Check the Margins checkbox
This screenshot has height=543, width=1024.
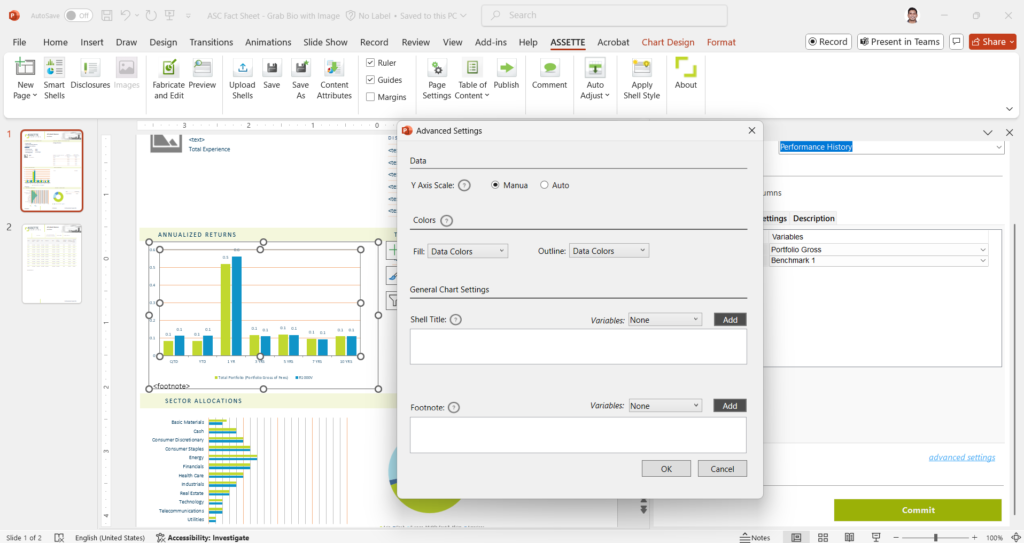370,97
